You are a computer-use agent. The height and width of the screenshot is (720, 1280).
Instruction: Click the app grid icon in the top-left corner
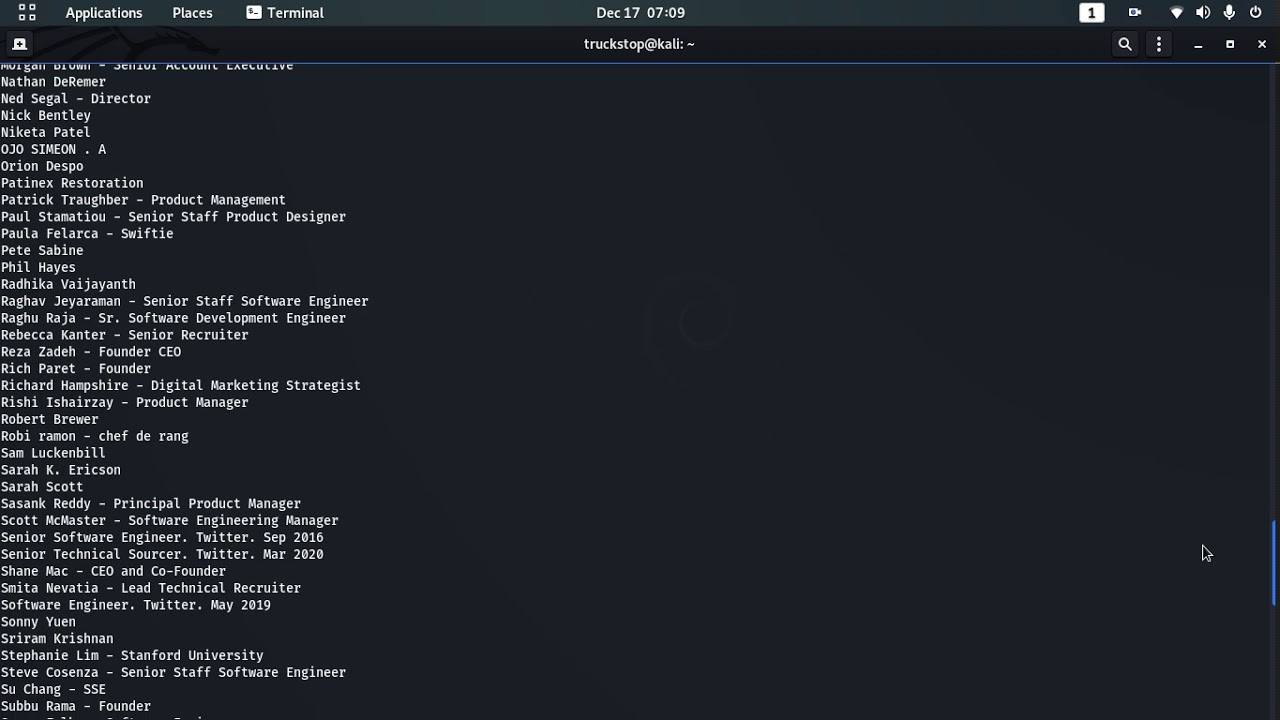[x=26, y=13]
